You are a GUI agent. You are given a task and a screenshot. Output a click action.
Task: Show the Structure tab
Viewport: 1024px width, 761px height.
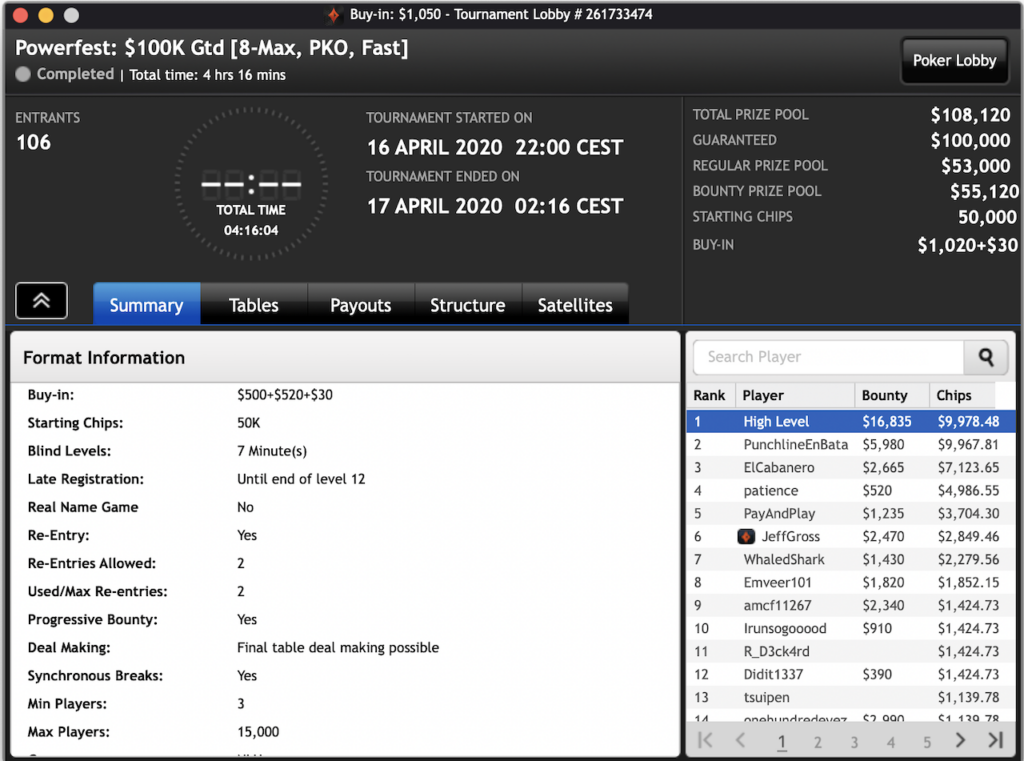click(467, 305)
